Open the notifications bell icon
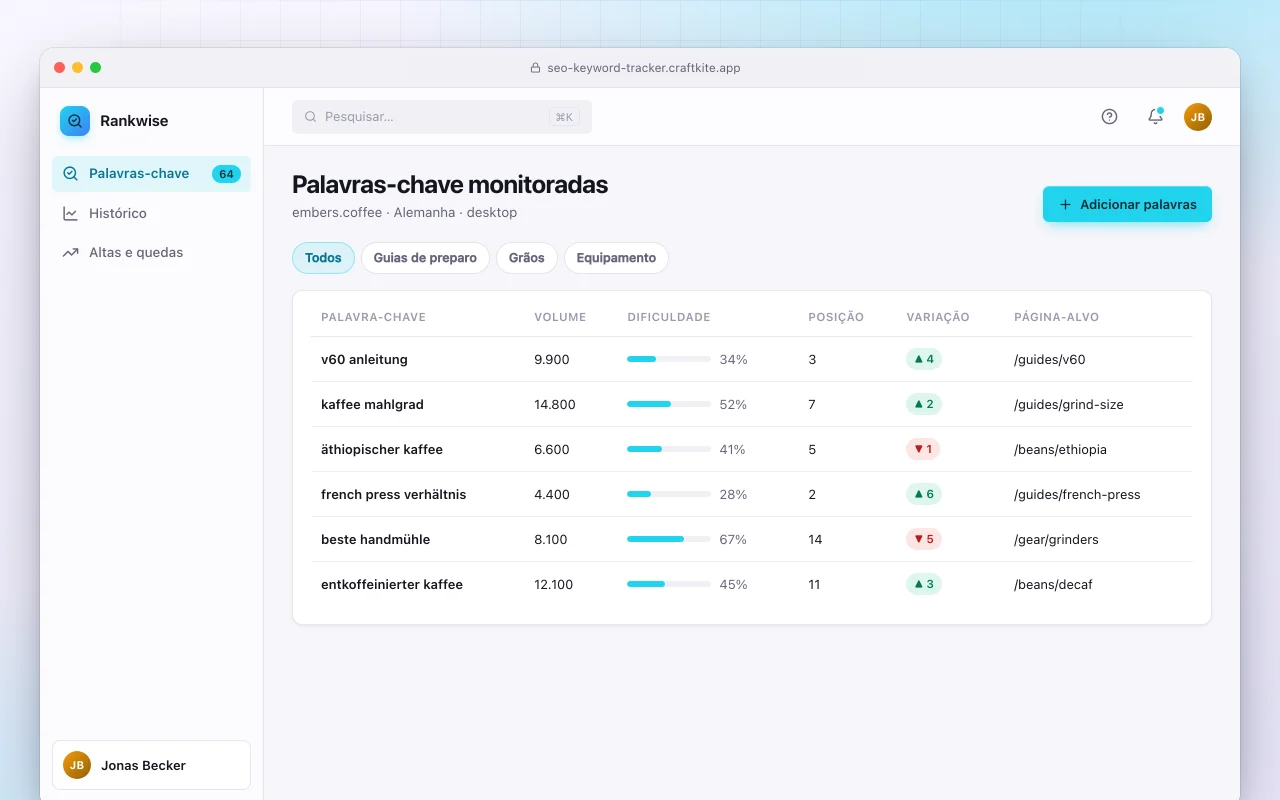Screen dimensions: 1280x800 coord(1155,117)
